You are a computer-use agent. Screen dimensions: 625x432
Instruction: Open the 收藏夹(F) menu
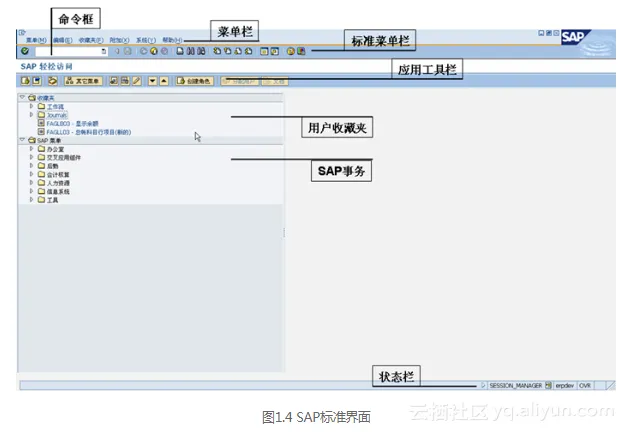91,40
